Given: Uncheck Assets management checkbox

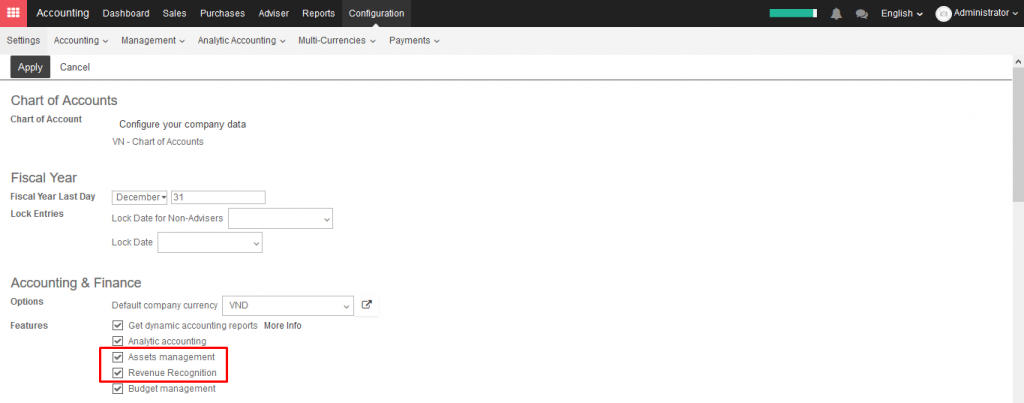Looking at the screenshot, I should [118, 357].
